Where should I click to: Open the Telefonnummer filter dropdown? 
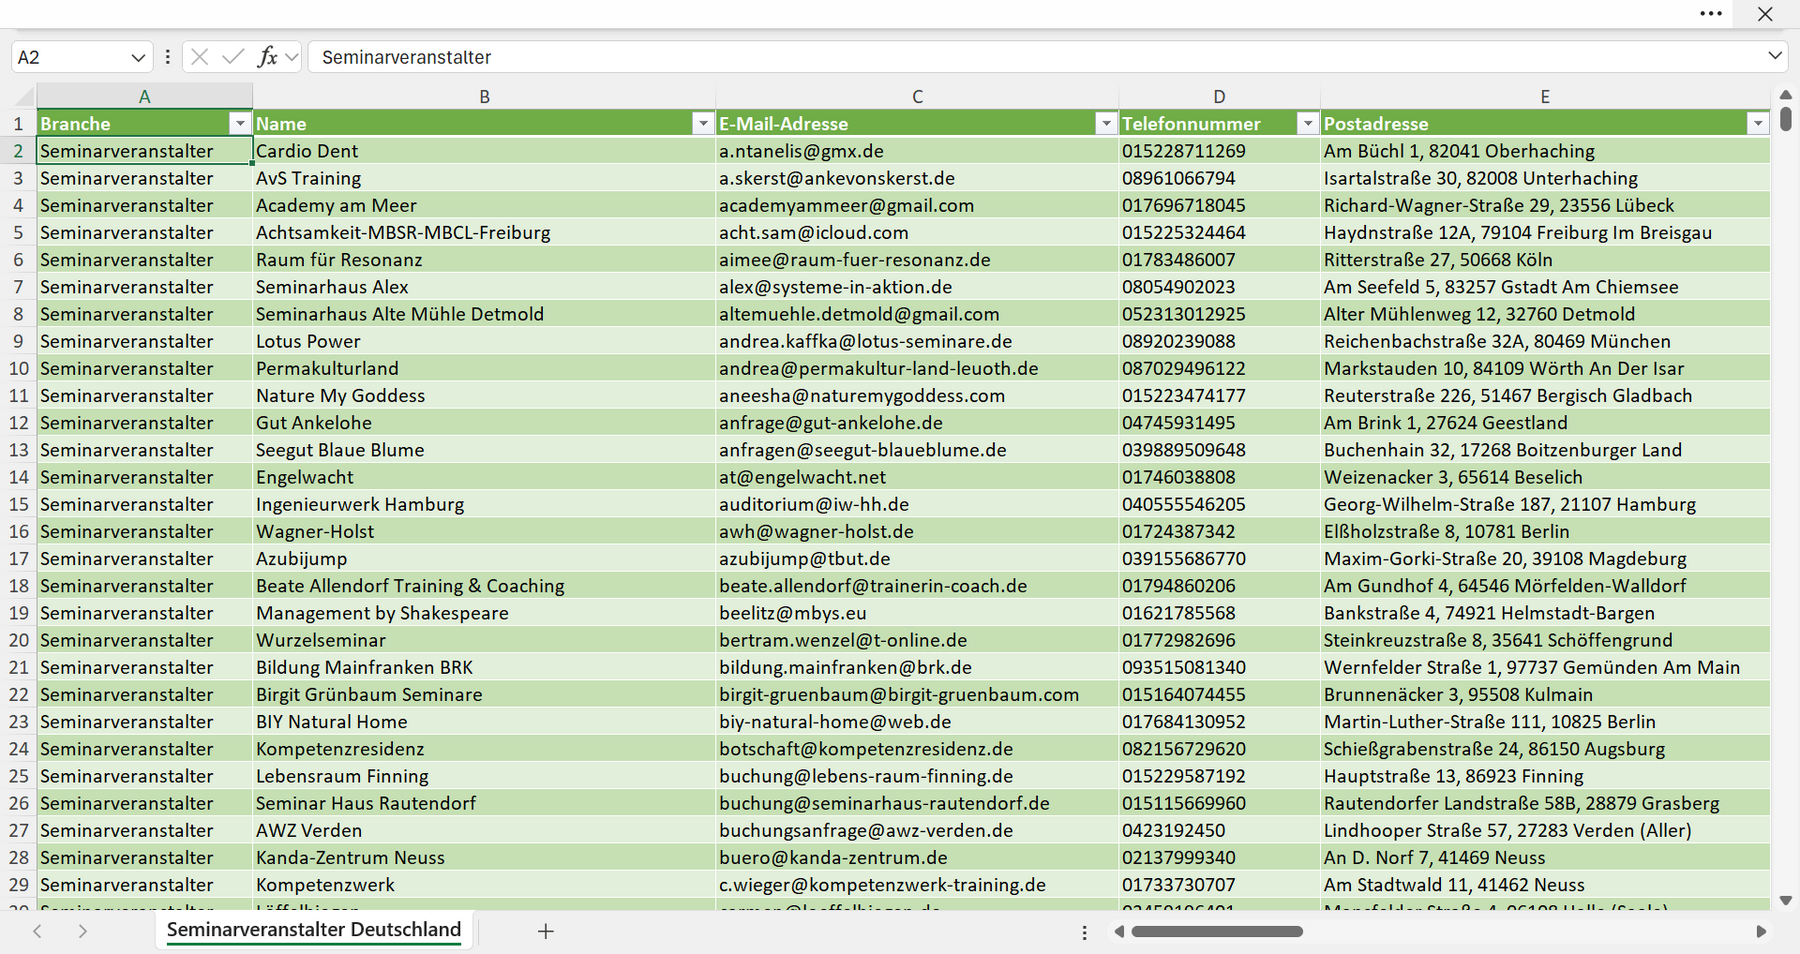pyautogui.click(x=1307, y=124)
